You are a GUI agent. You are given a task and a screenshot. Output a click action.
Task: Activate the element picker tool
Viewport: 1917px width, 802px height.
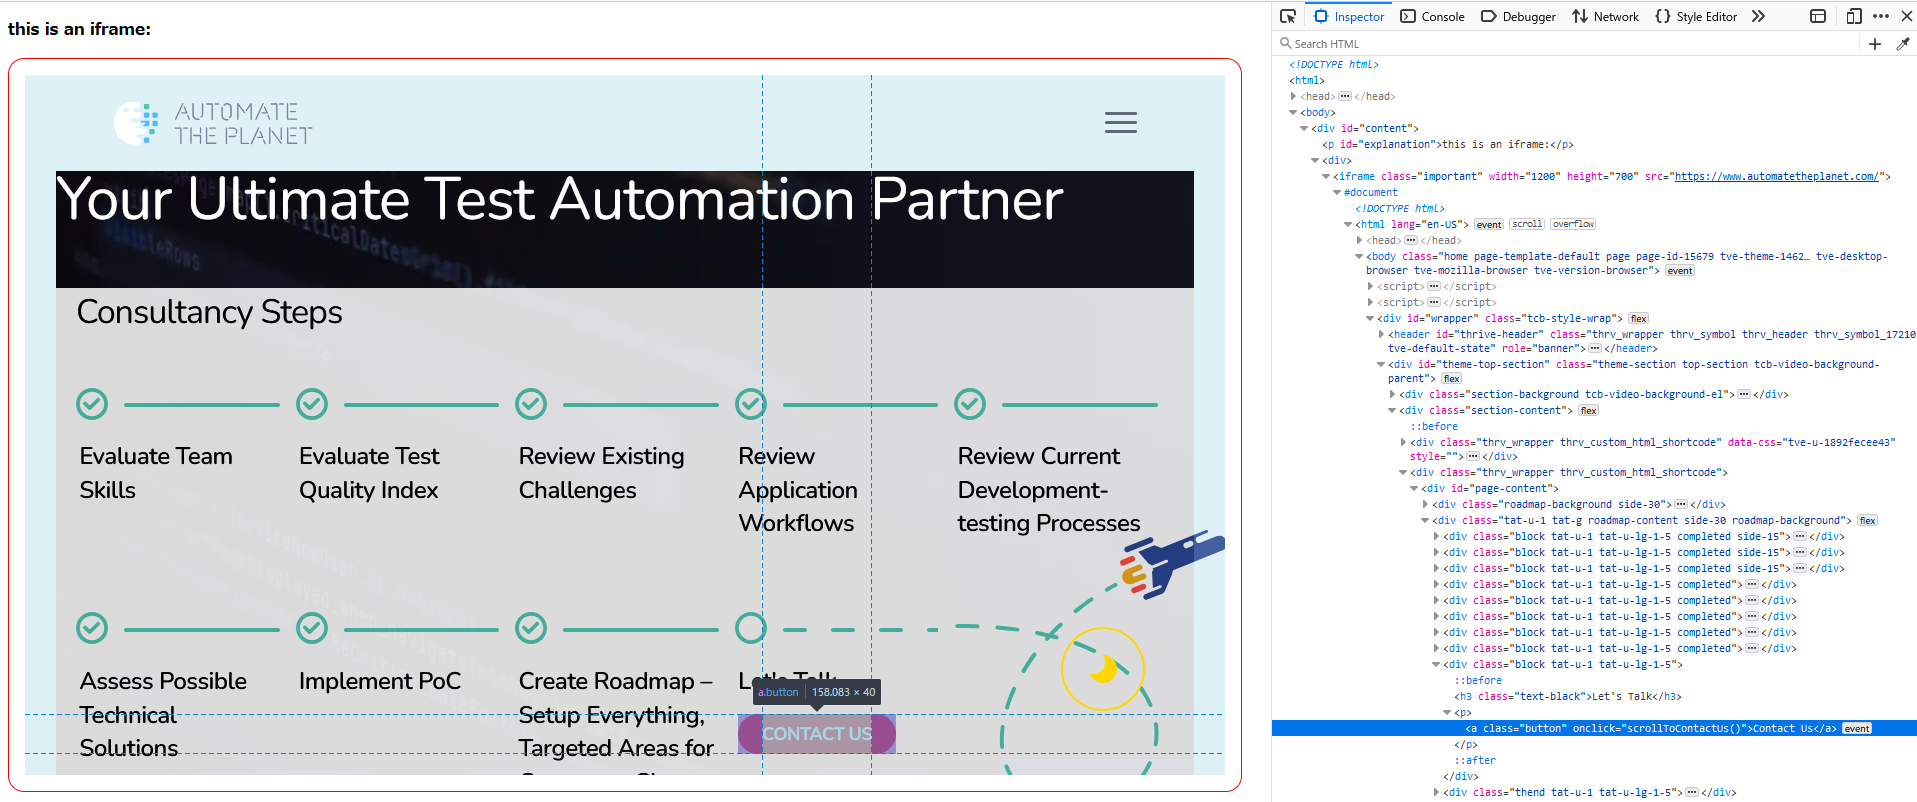(1288, 16)
